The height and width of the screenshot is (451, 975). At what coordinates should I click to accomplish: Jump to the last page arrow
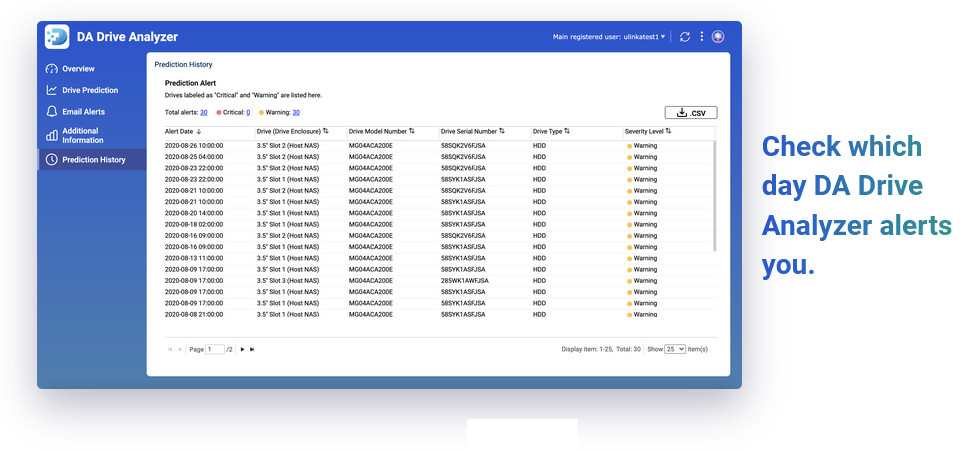coord(252,350)
